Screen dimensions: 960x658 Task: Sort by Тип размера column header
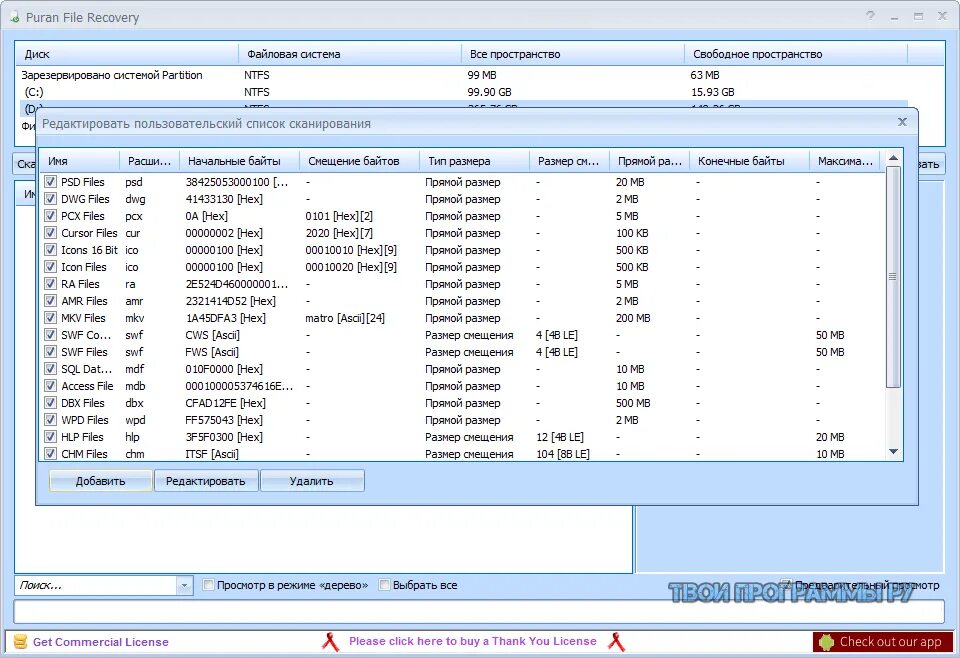pyautogui.click(x=474, y=161)
